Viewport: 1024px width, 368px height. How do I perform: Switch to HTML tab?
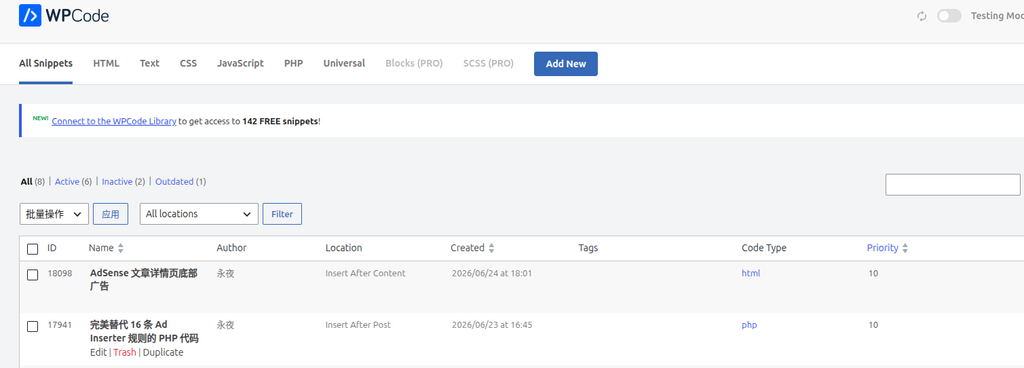pyautogui.click(x=106, y=63)
